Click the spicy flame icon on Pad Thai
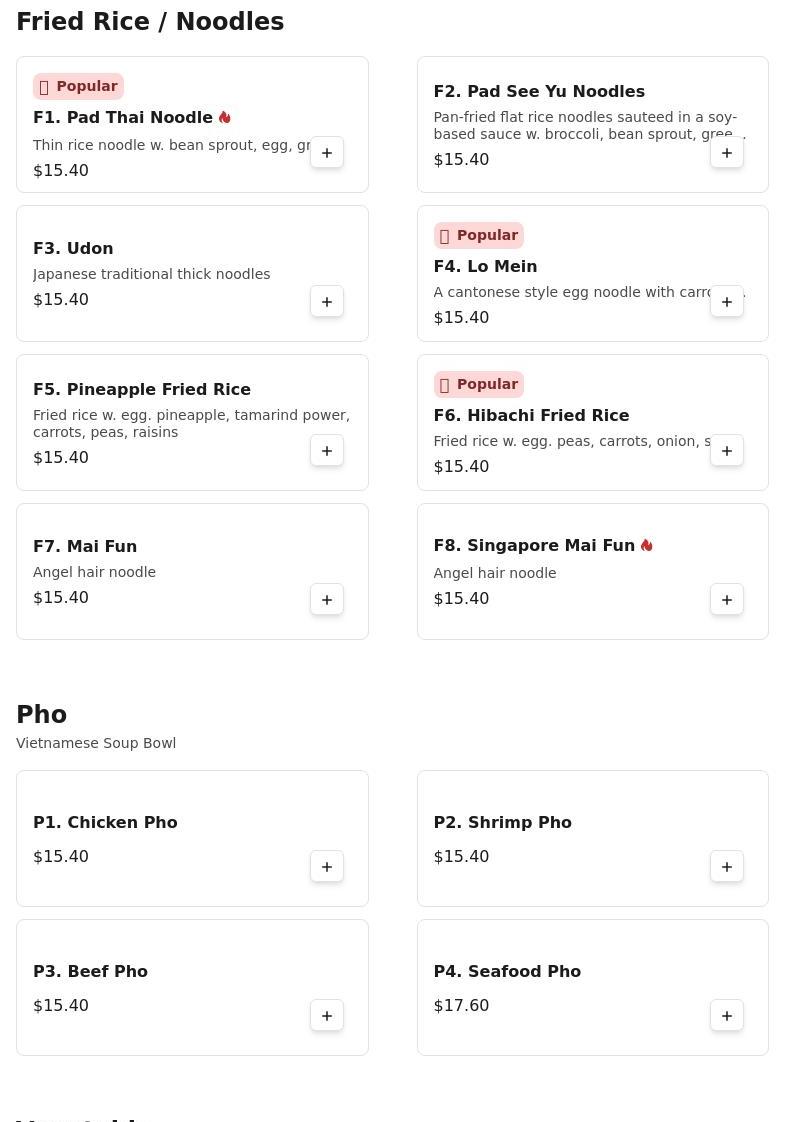Screen dimensions: 785x1122 coord(225,118)
